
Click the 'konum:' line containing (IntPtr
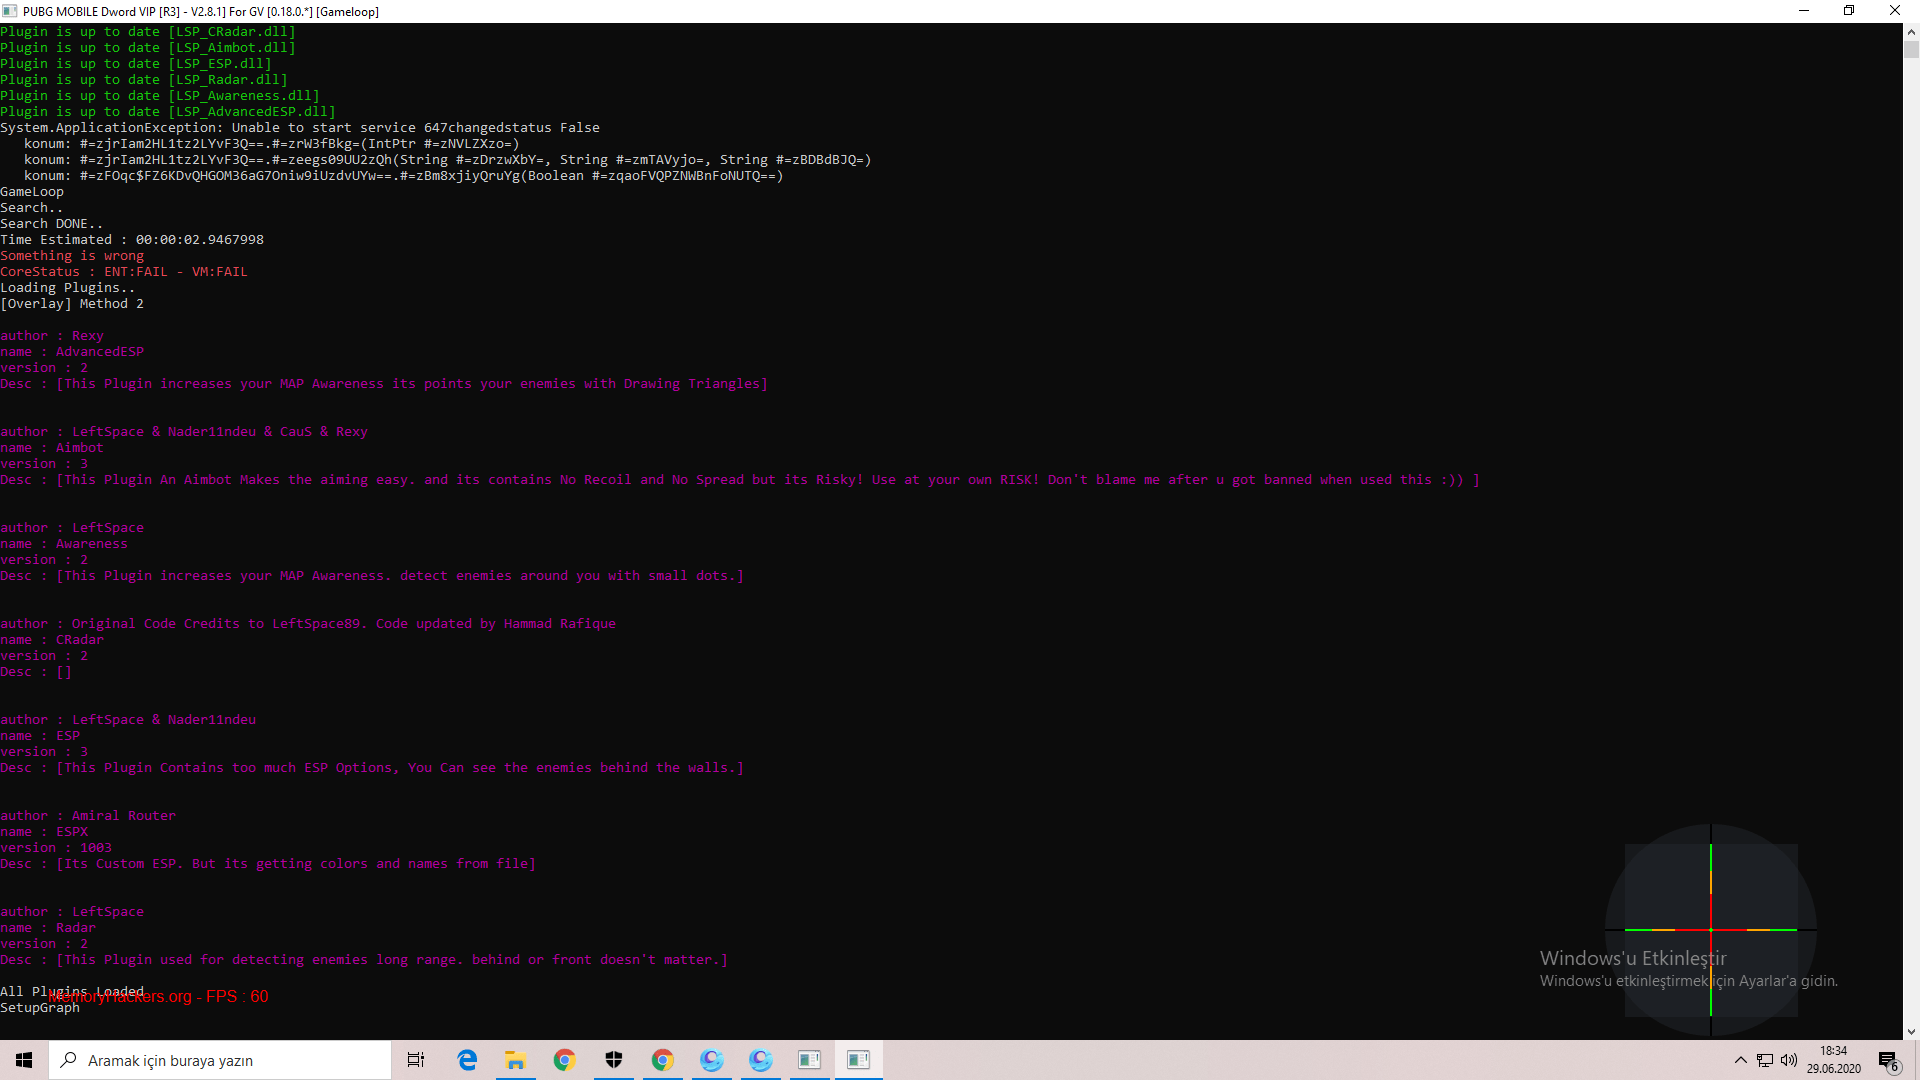[272, 144]
